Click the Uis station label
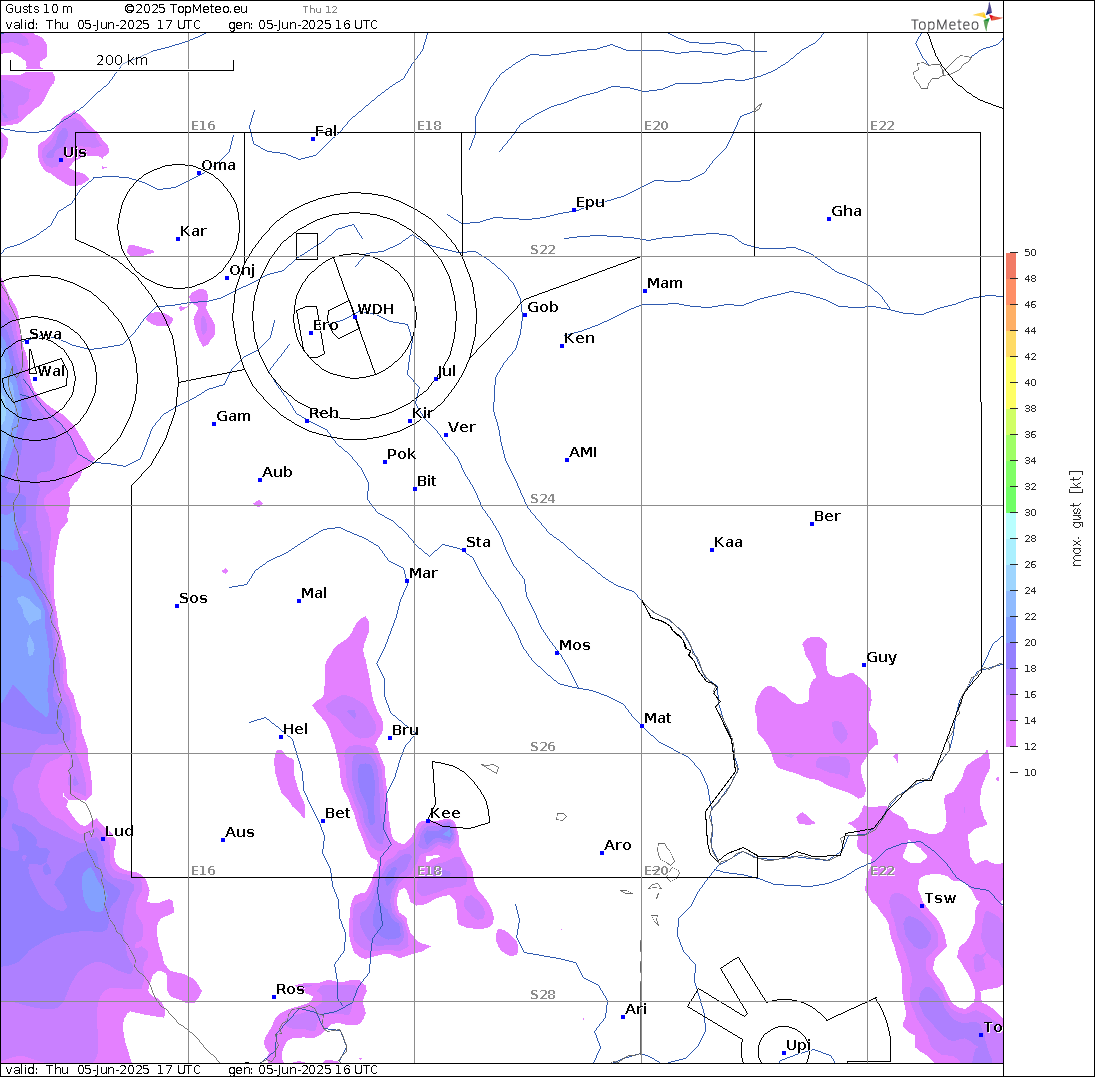Screen dimensions: 1095x1077 [x=75, y=152]
